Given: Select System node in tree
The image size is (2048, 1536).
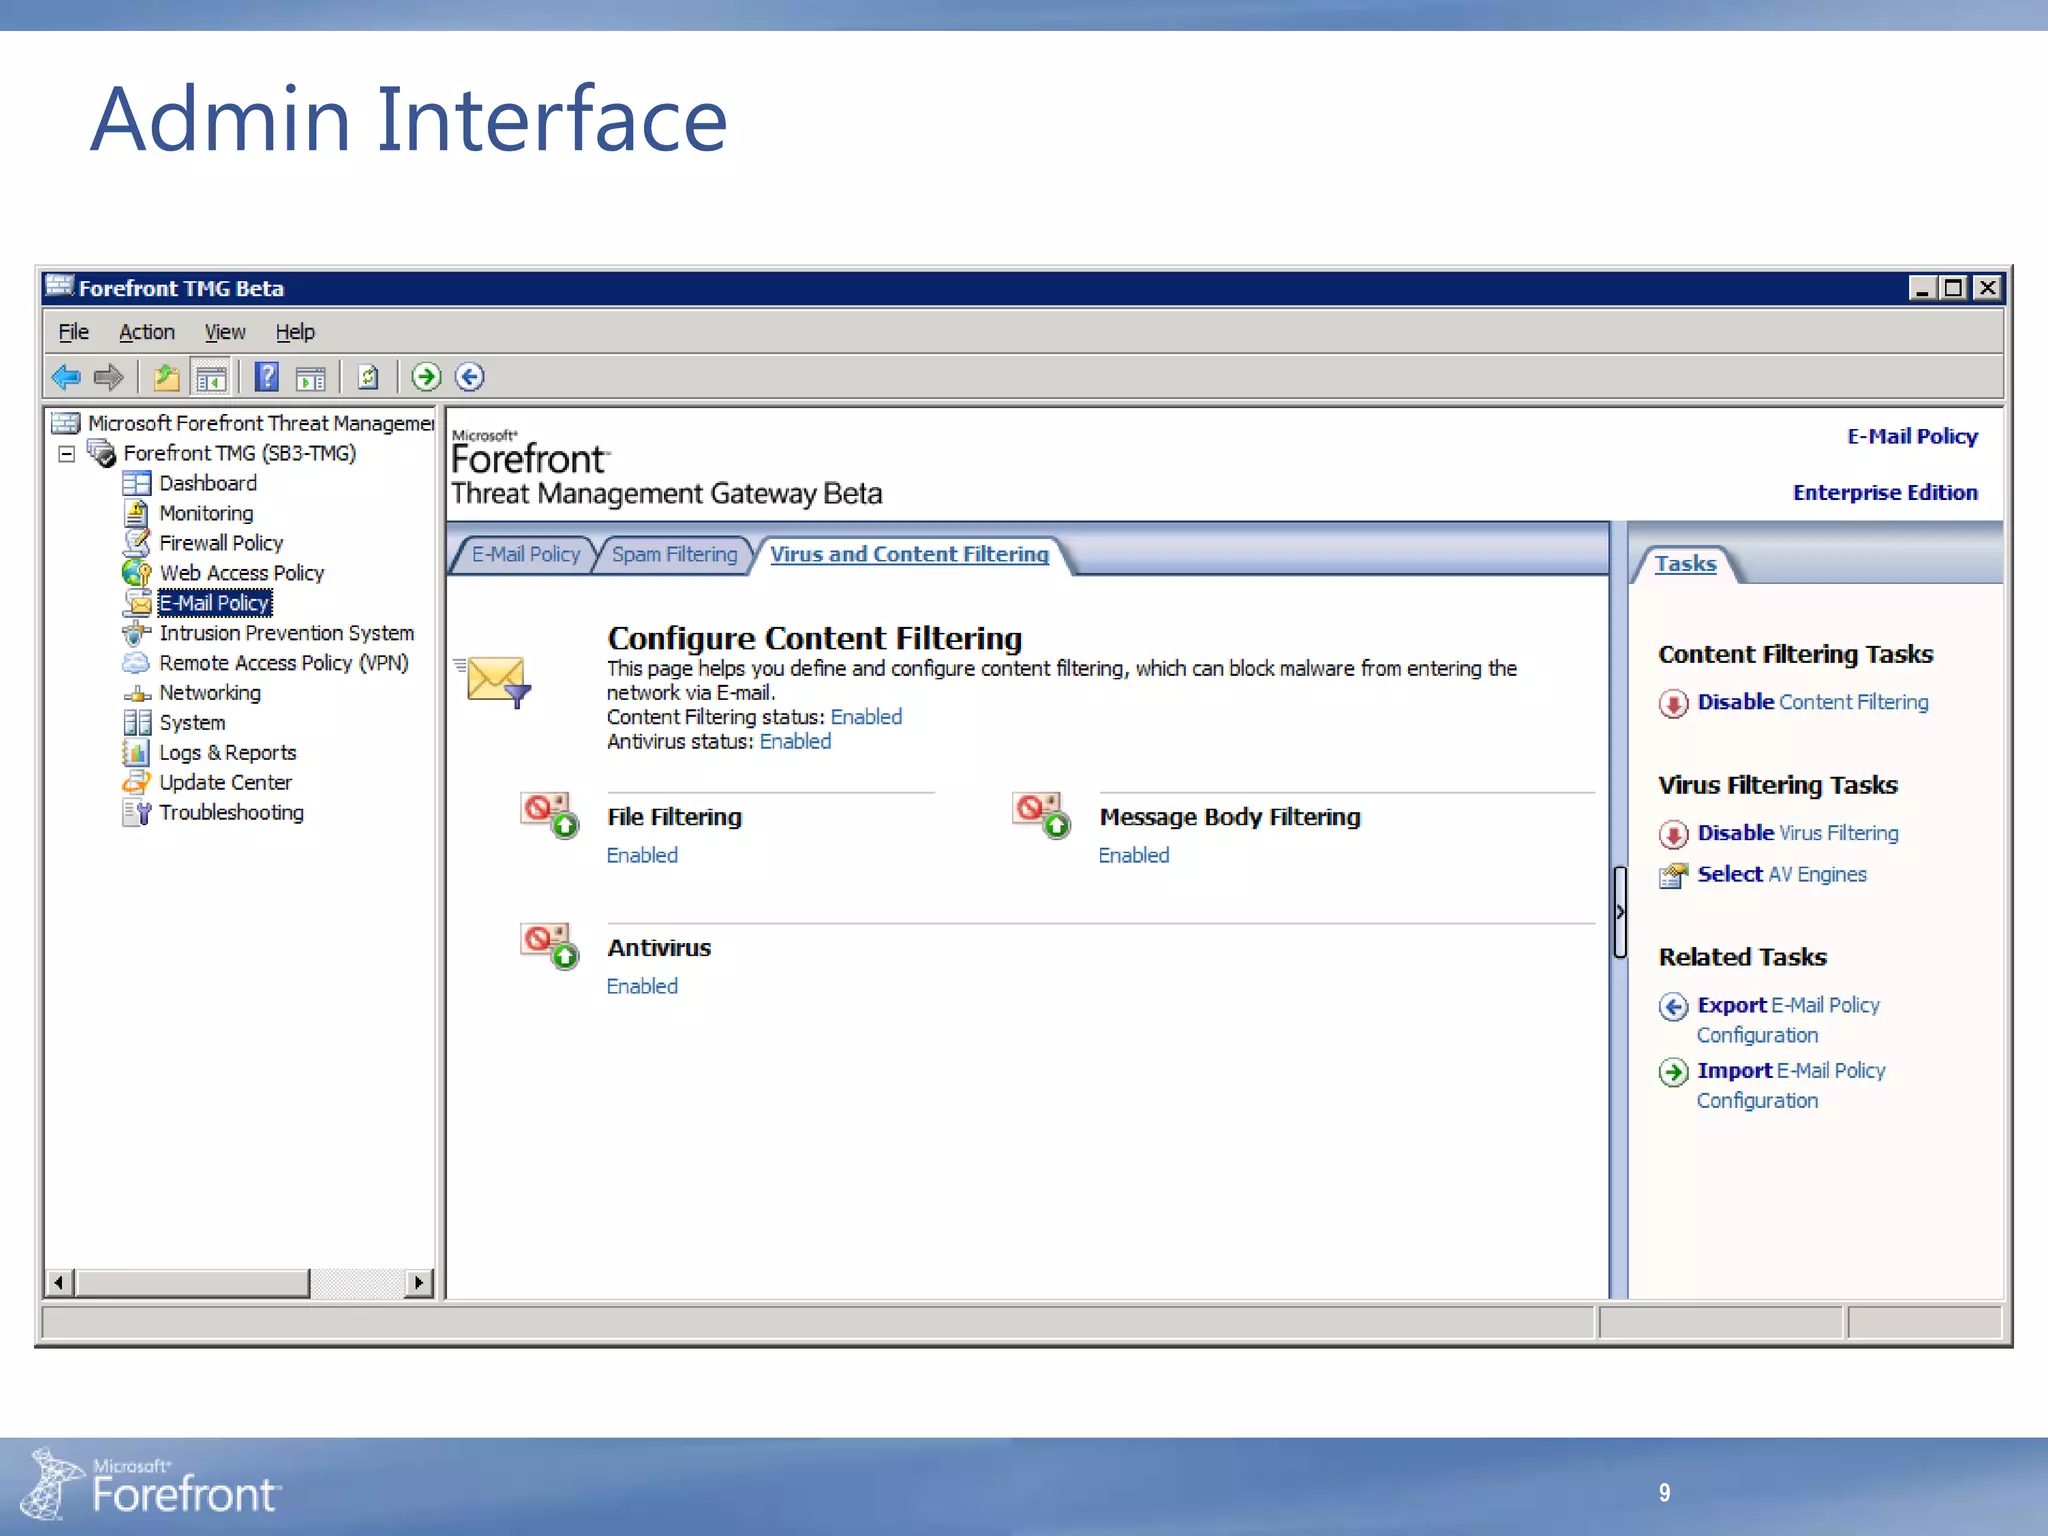Looking at the screenshot, I should click(192, 723).
